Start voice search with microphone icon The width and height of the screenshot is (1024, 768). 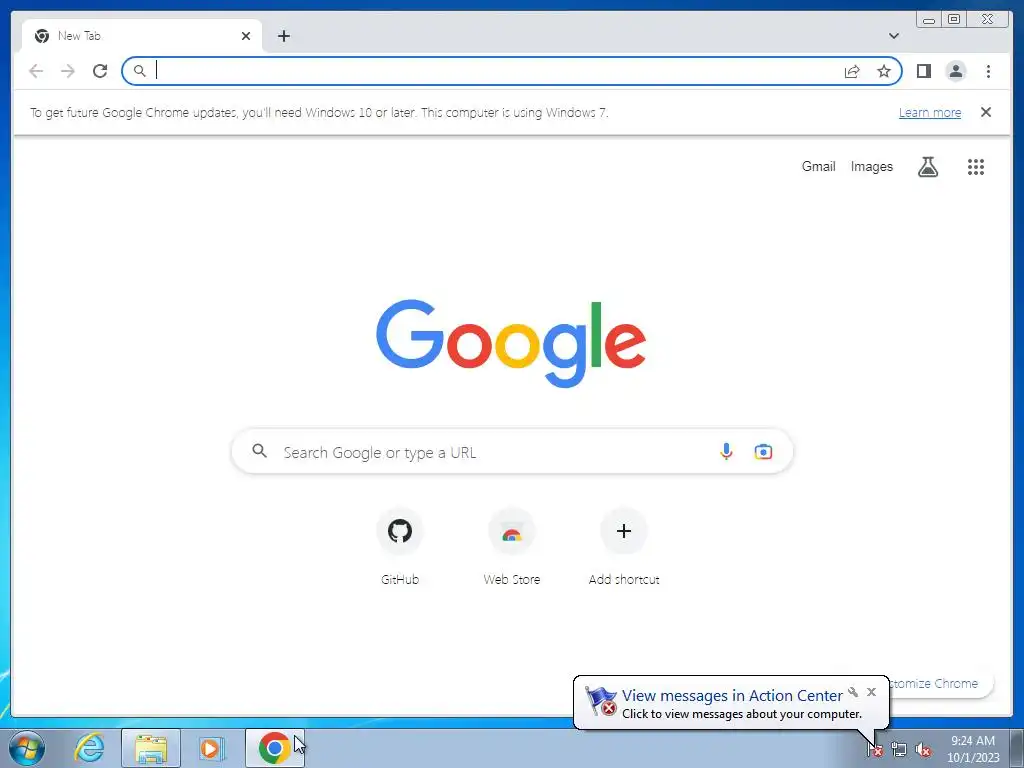726,451
